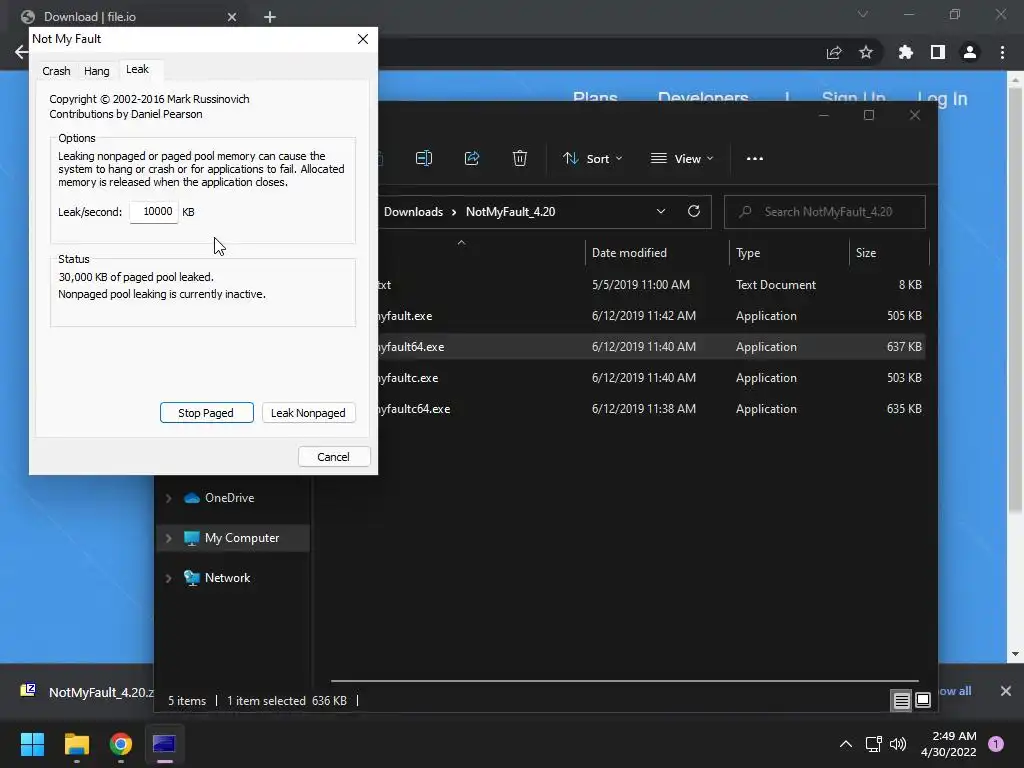The height and width of the screenshot is (768, 1024).
Task: Open the See more ellipsis menu
Action: pos(755,159)
